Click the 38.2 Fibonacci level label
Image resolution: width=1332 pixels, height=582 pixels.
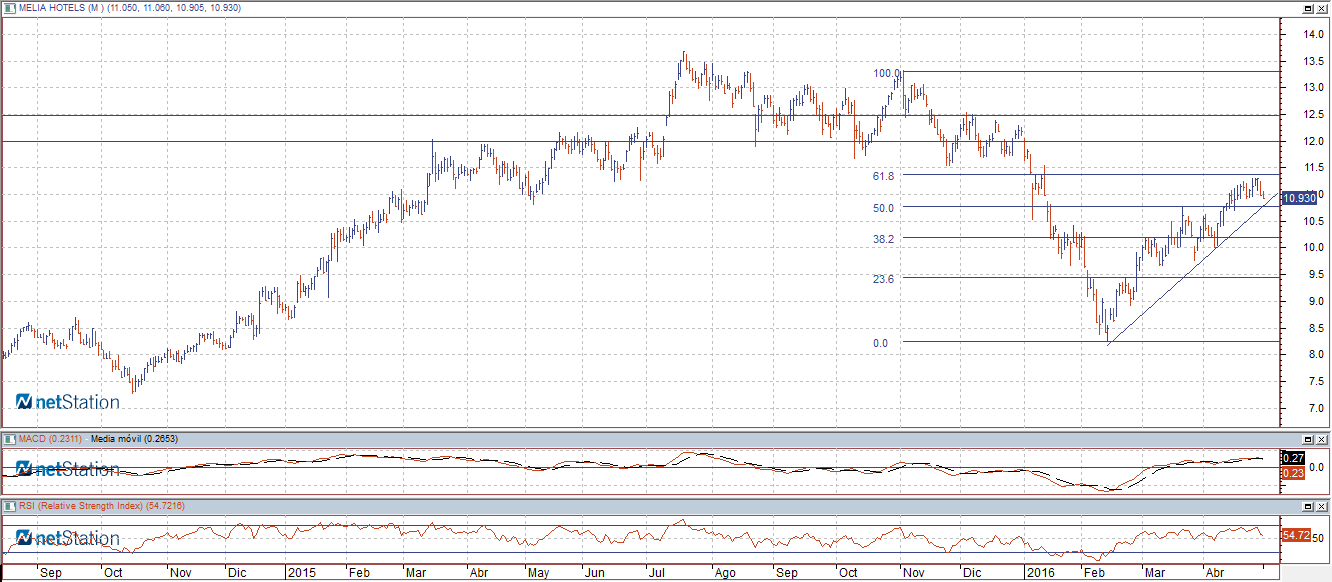pyautogui.click(x=882, y=239)
